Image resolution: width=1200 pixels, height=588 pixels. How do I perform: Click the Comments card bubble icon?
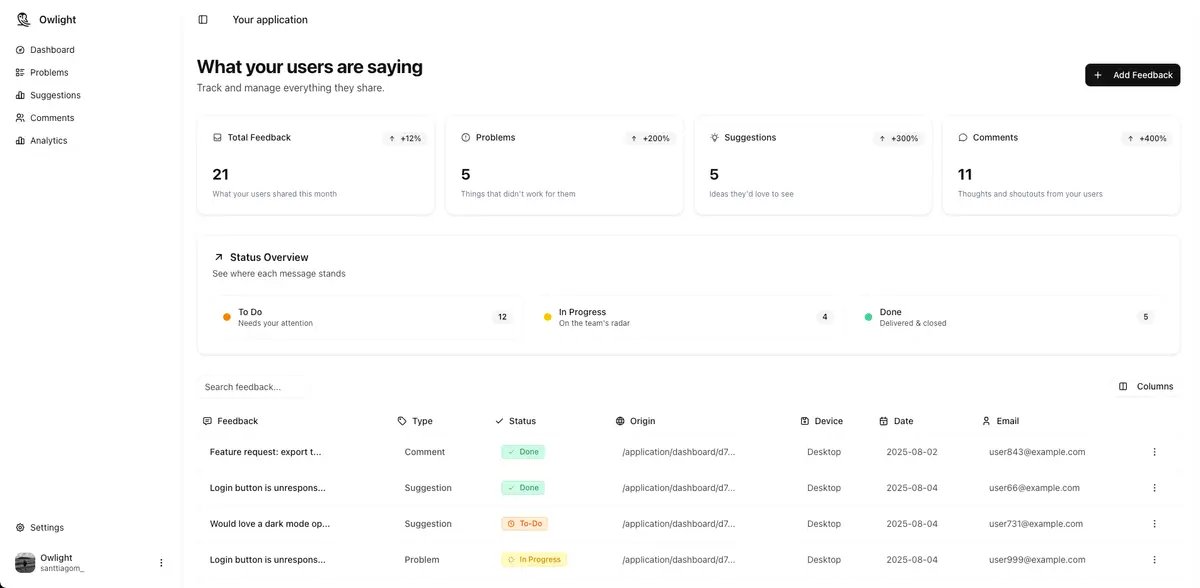click(963, 137)
